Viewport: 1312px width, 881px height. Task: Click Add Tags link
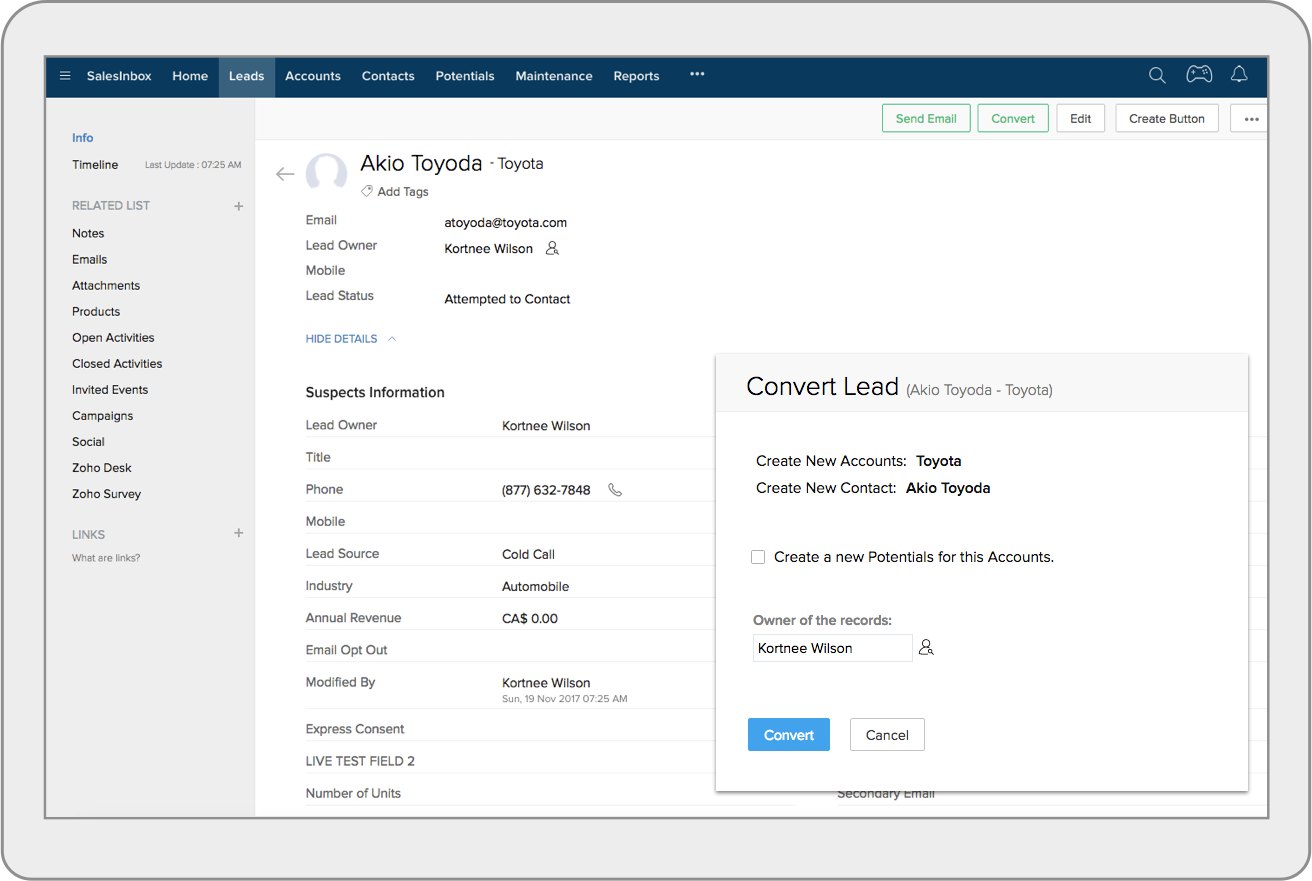(x=403, y=191)
